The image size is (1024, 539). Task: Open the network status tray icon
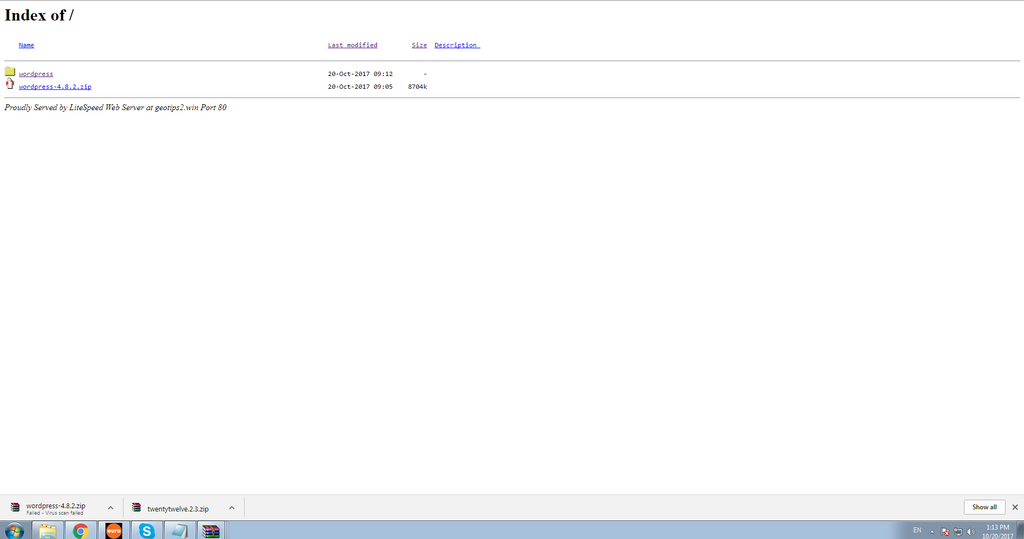(958, 532)
